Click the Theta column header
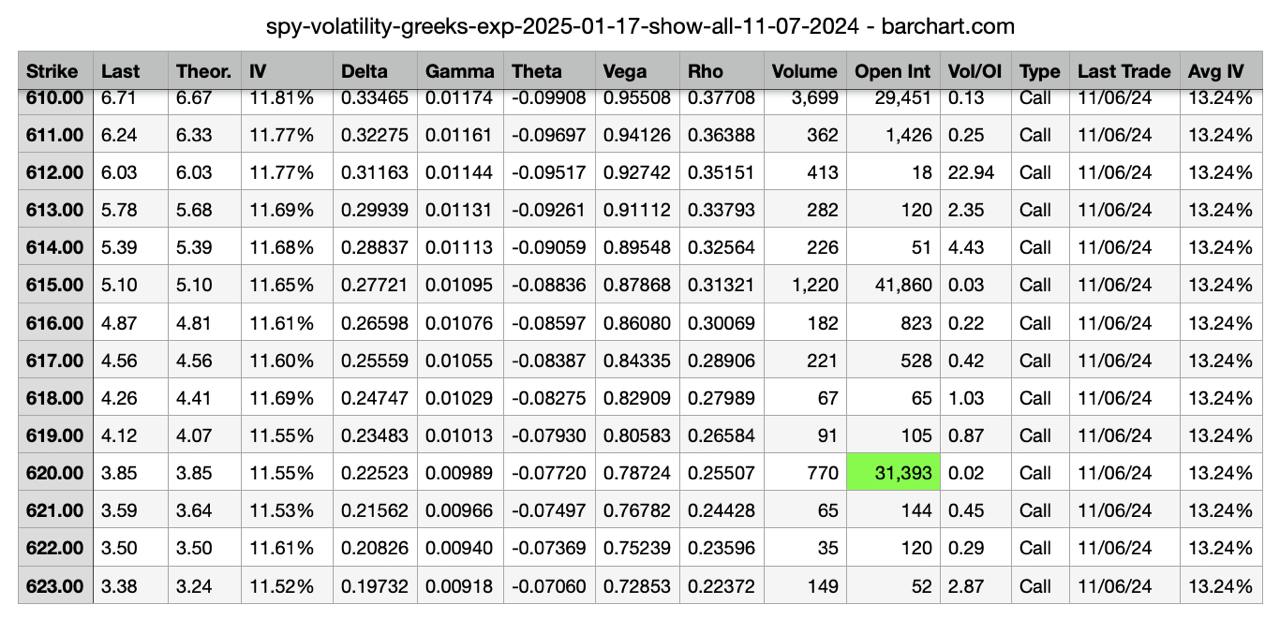1280x620 pixels. 537,71
